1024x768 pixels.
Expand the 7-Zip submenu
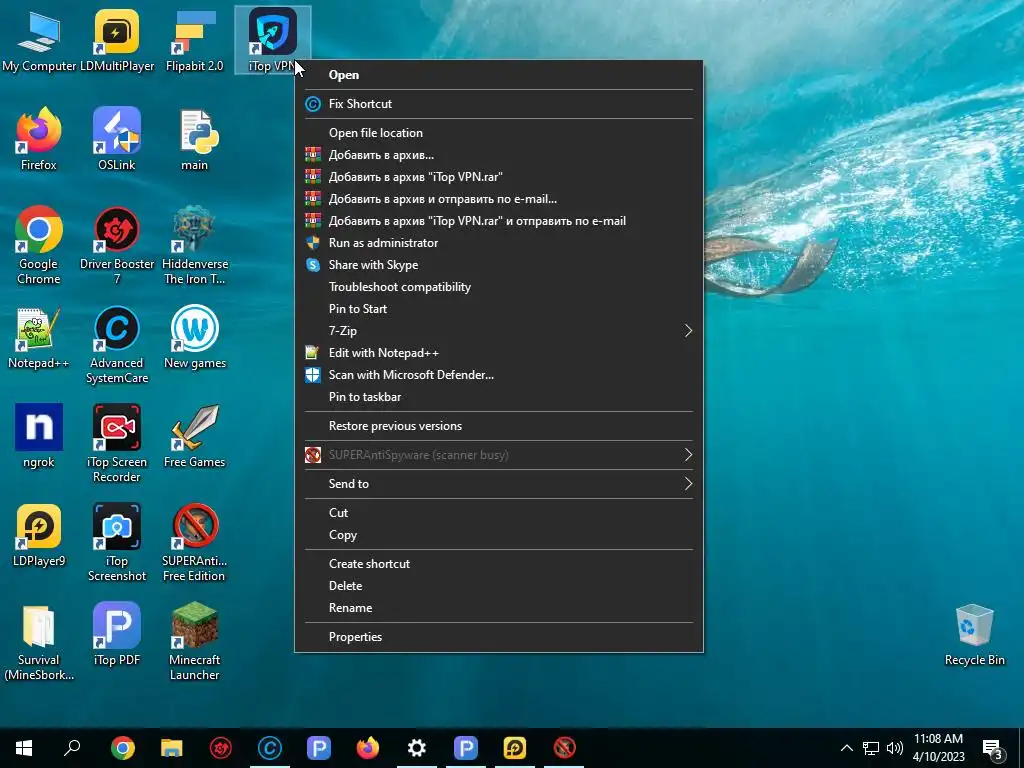499,331
